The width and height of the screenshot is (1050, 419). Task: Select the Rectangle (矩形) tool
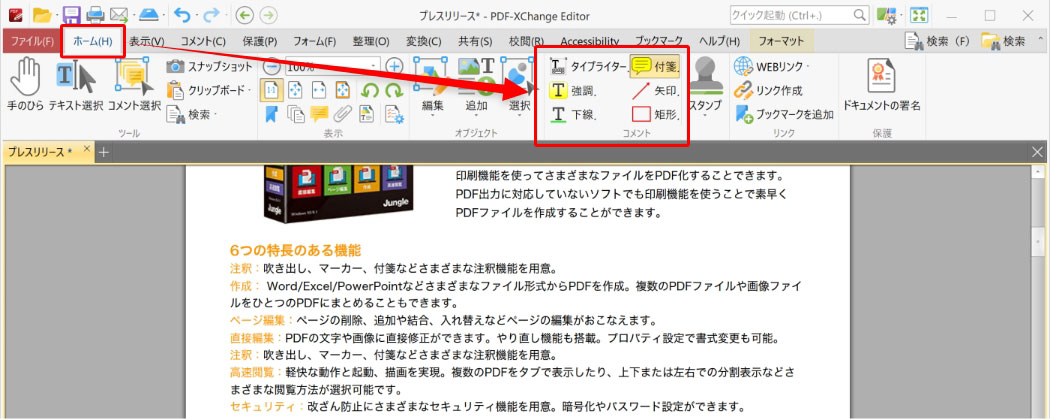[x=656, y=114]
